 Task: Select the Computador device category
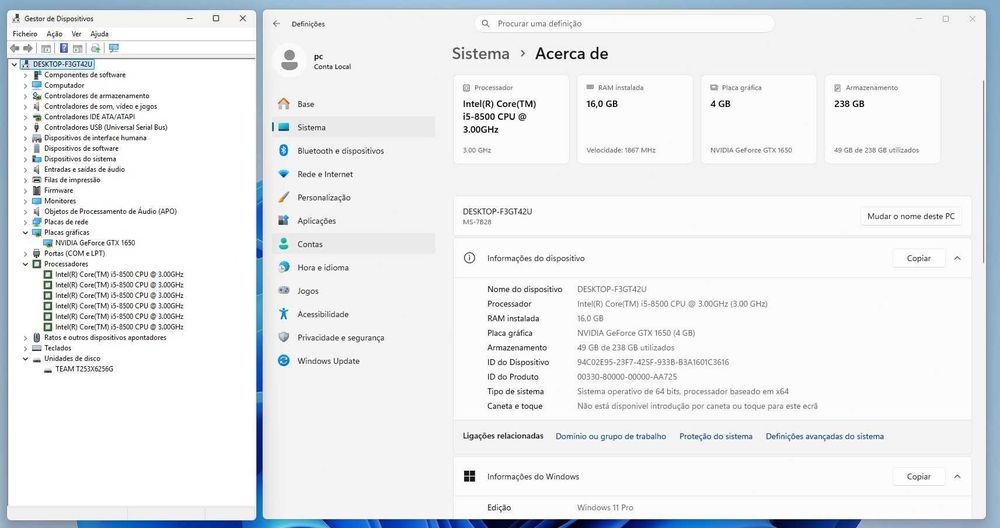point(64,85)
